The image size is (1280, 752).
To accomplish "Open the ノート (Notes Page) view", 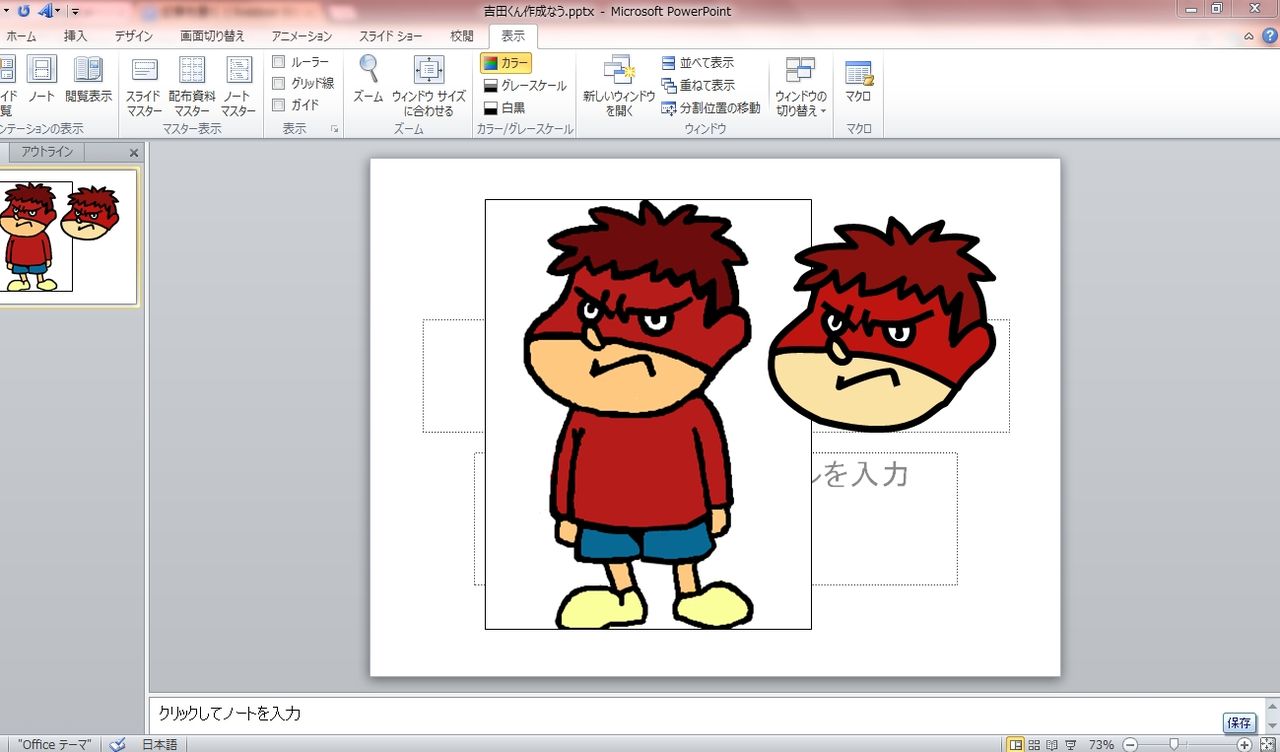I will tap(41, 79).
